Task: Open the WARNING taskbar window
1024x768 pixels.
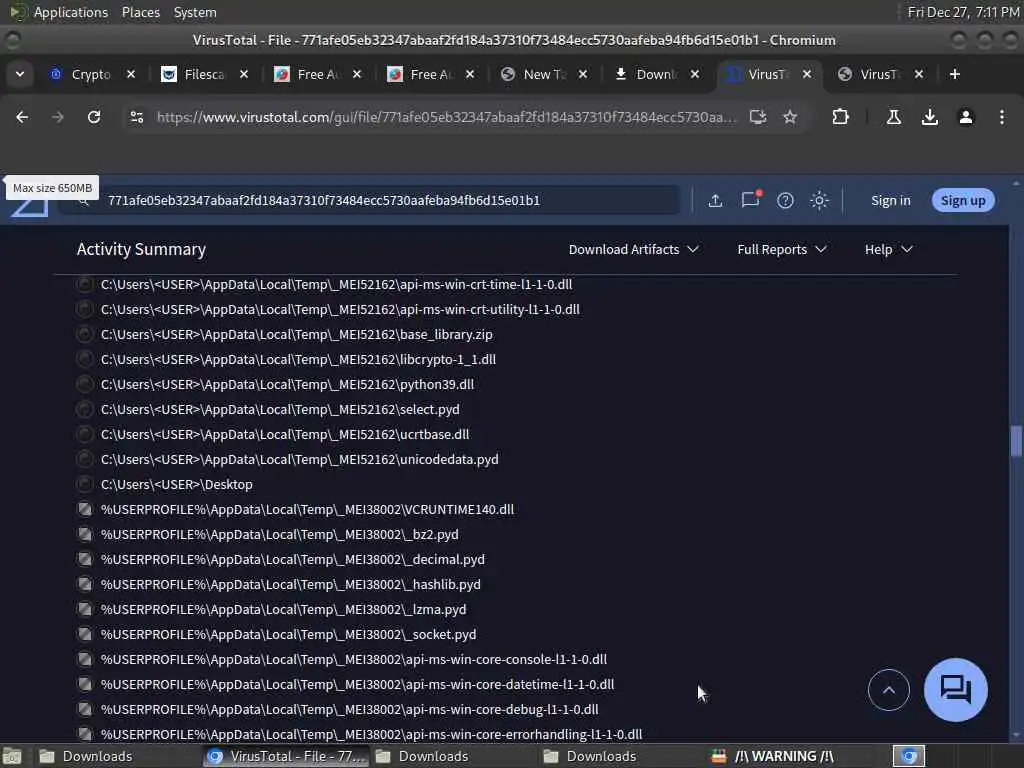Action: click(x=773, y=756)
